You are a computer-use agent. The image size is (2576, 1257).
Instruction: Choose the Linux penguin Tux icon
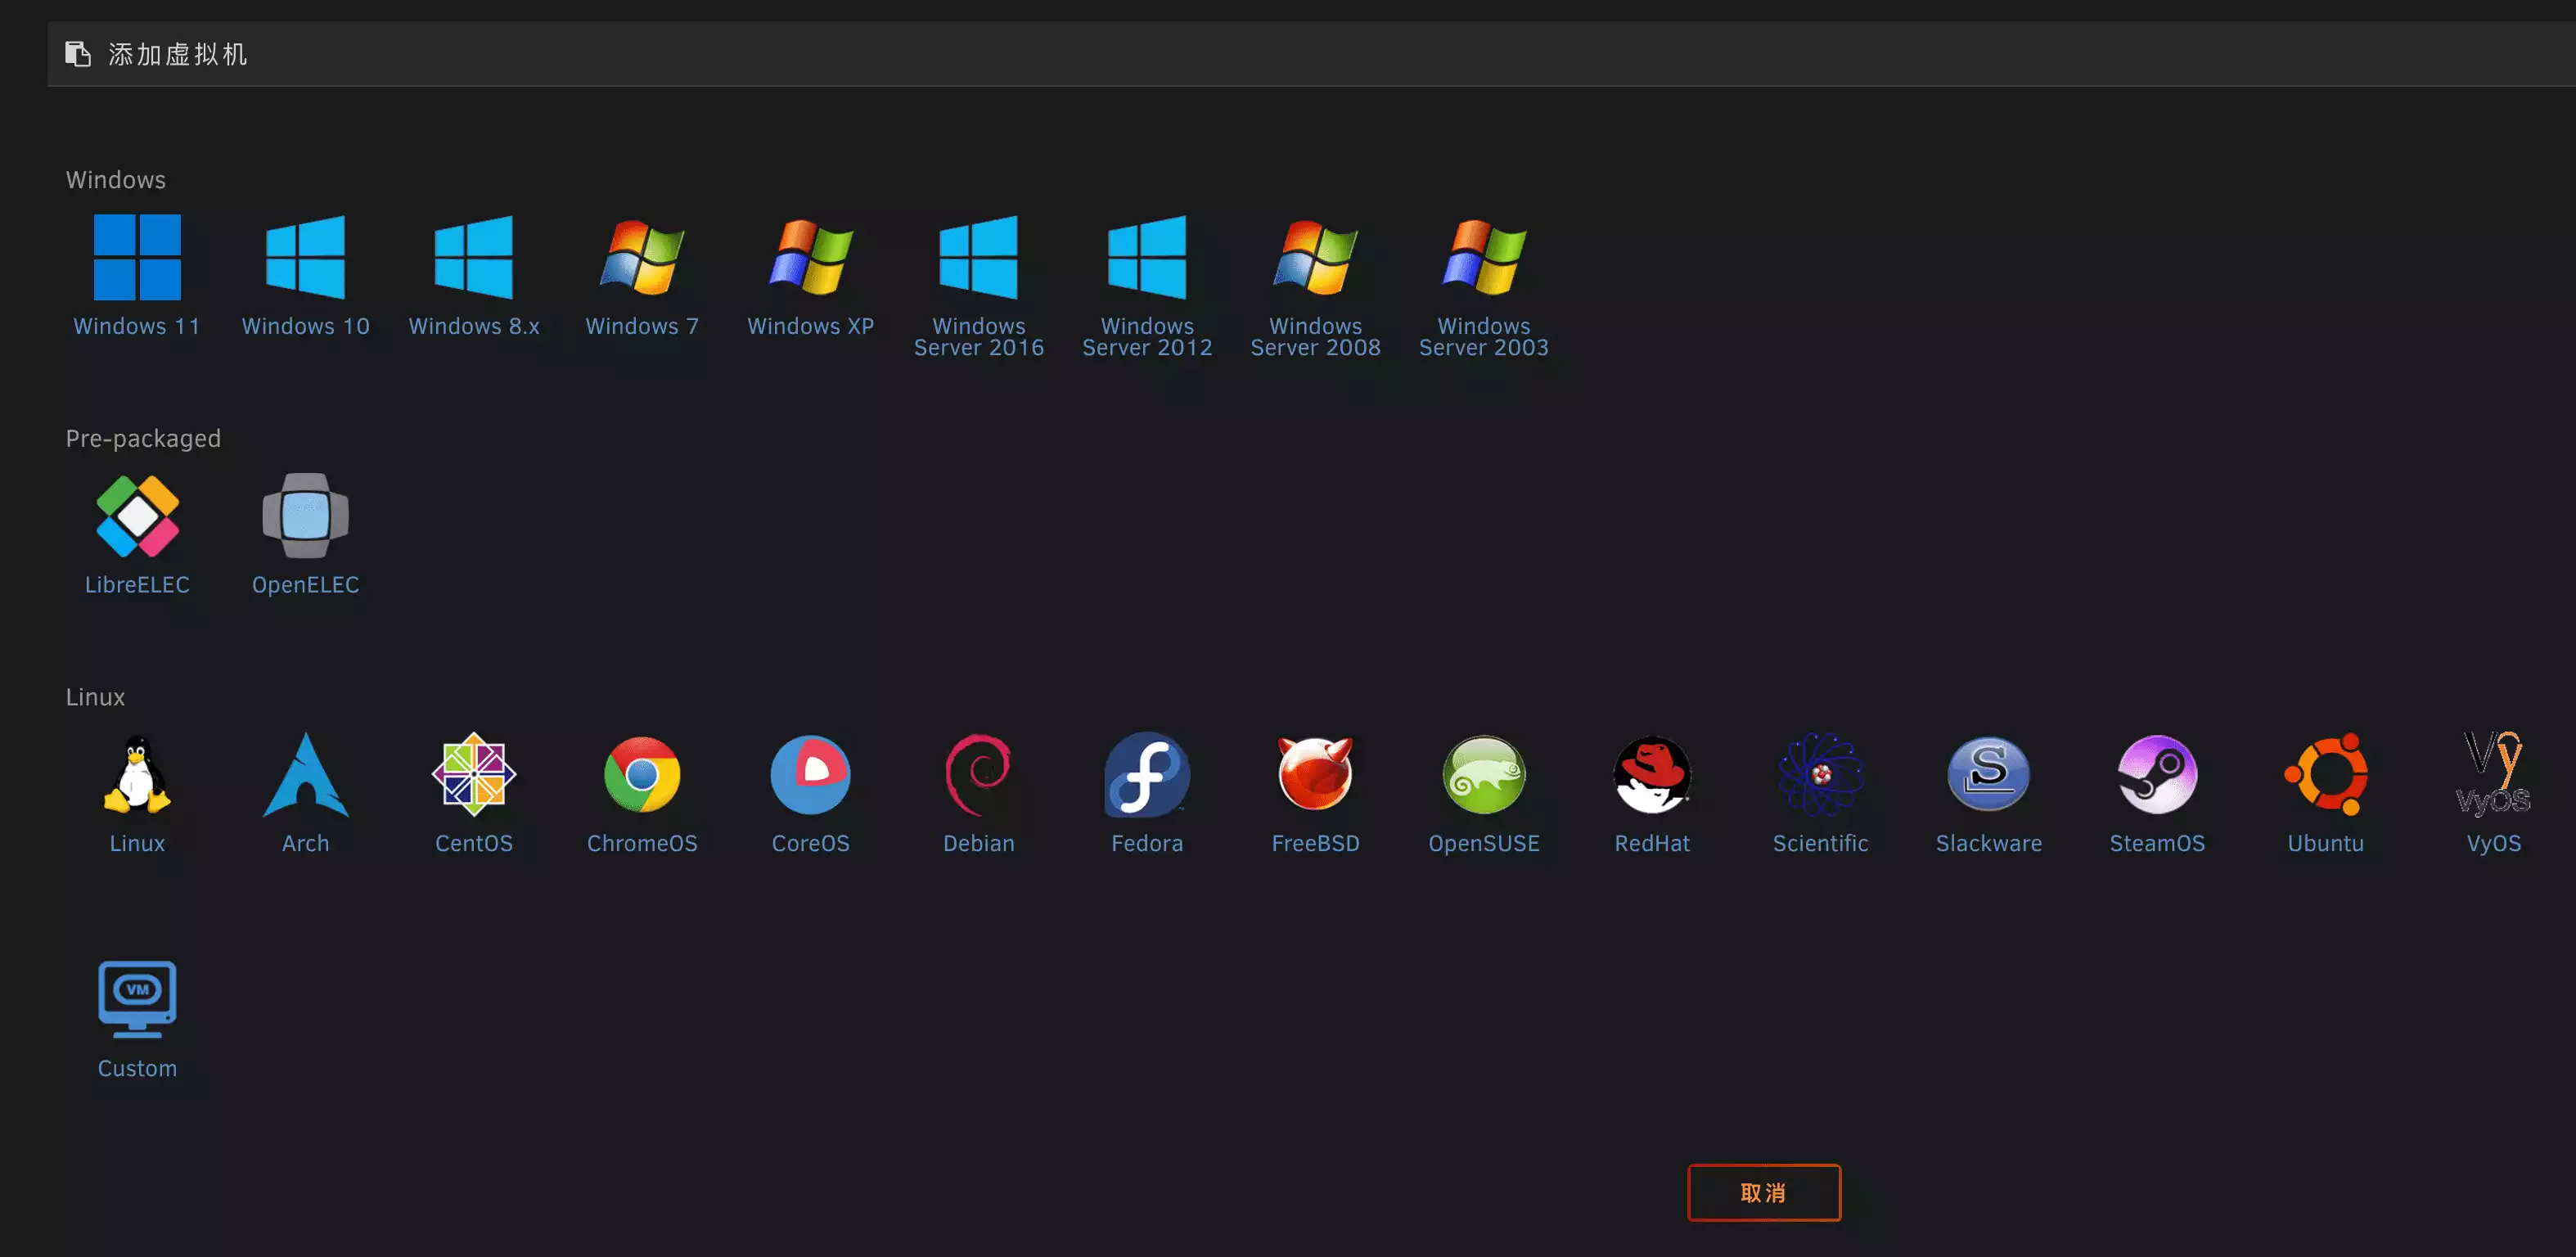click(x=137, y=775)
